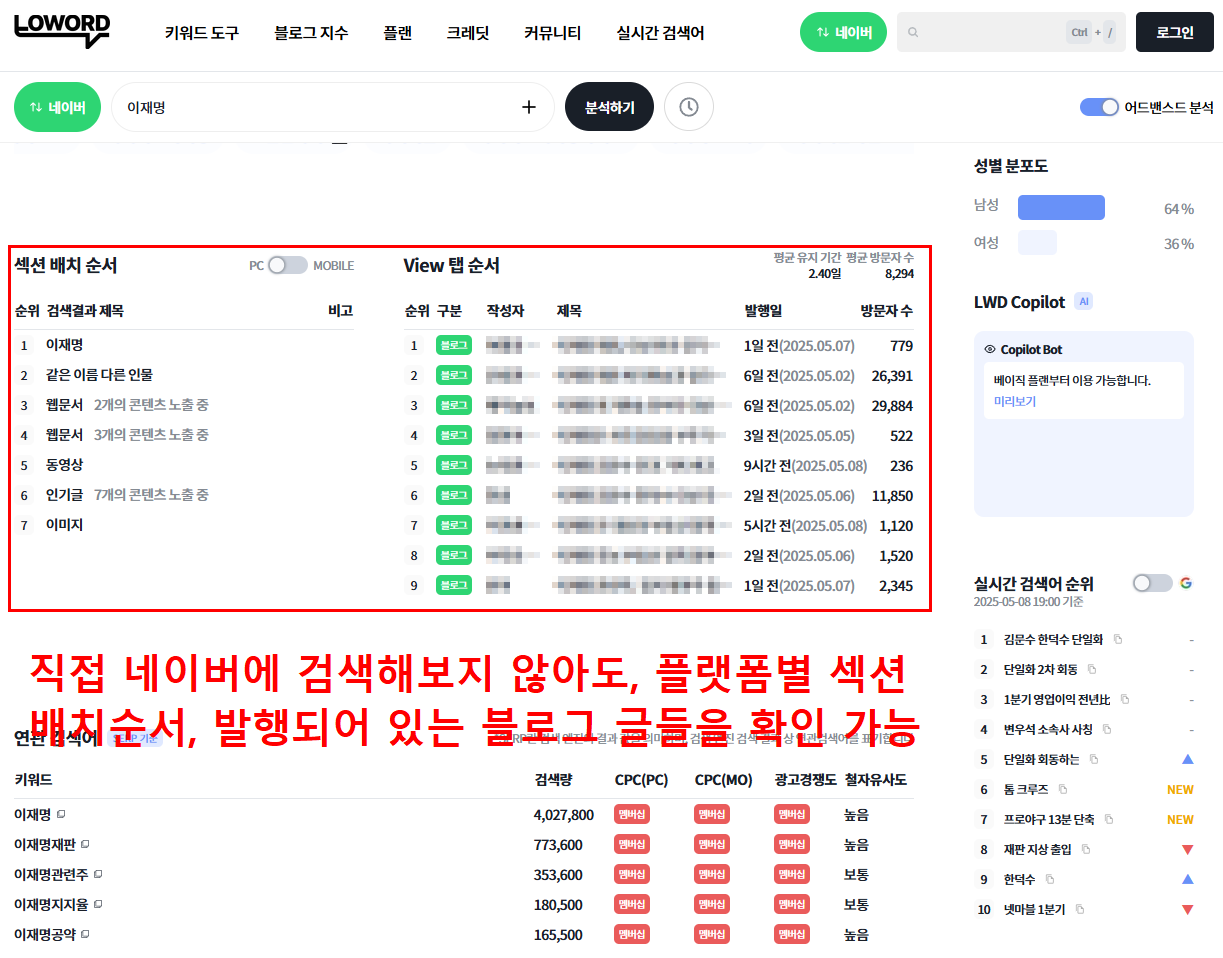
Task: Click 멤버십 badge in CPC(PC) for 이재명
Action: (x=632, y=815)
